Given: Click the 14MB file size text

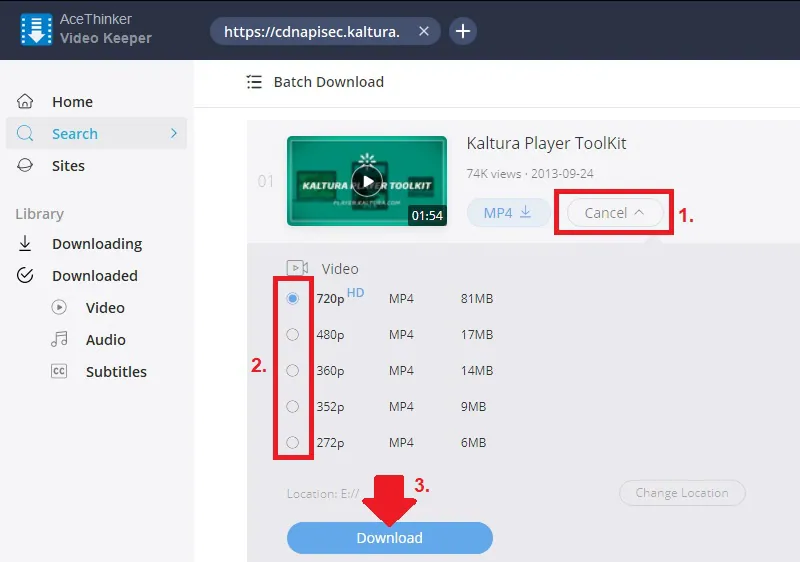Looking at the screenshot, I should click(x=477, y=370).
